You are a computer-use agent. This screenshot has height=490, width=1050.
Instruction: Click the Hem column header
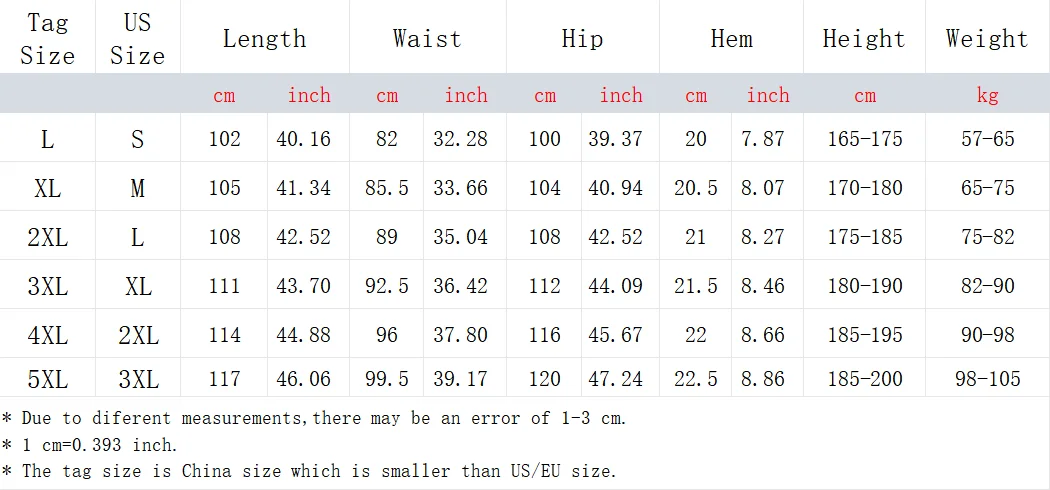[x=731, y=39]
